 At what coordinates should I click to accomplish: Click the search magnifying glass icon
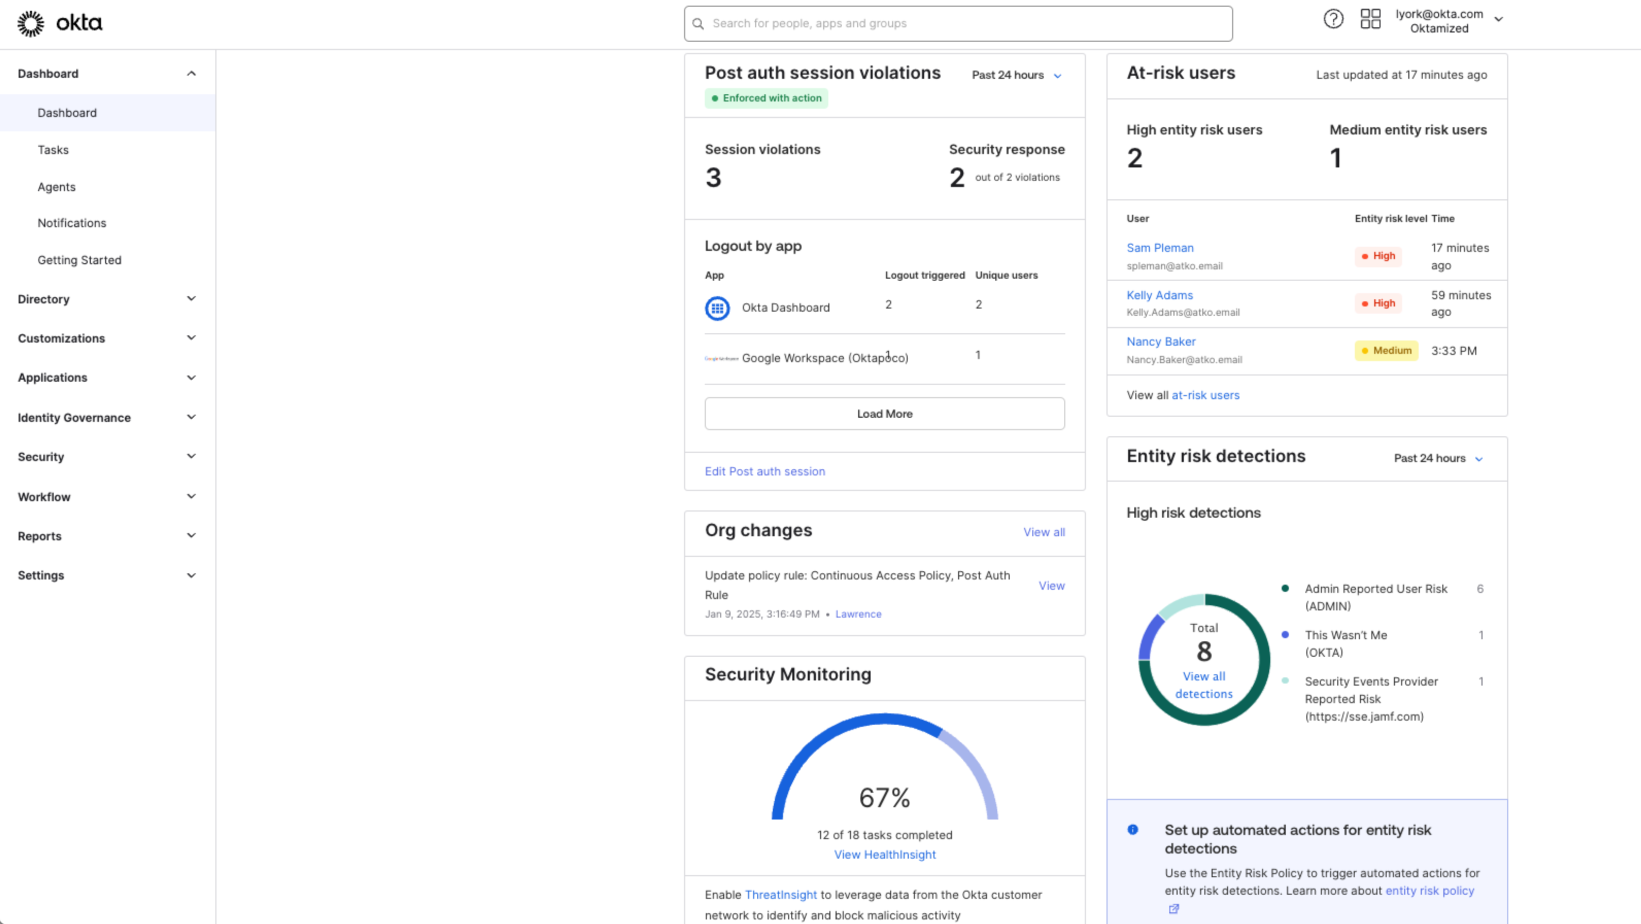(699, 23)
